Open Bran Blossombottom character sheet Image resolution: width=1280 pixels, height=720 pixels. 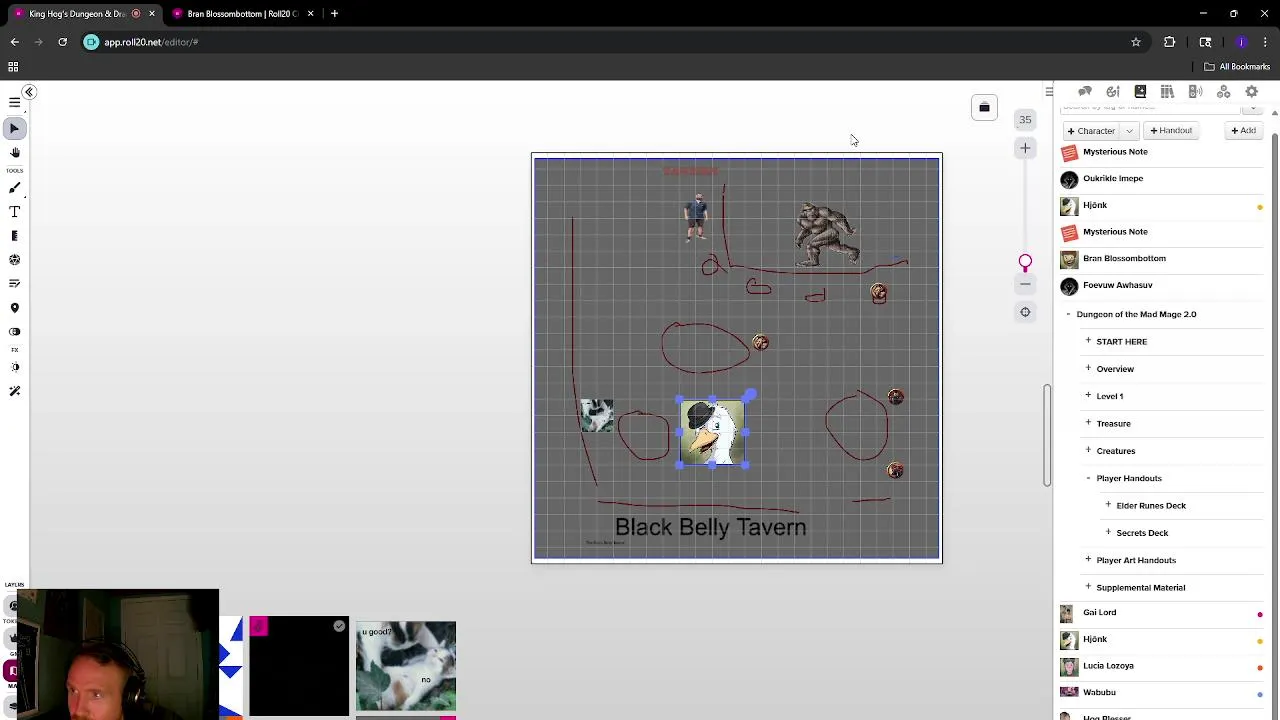point(1124,259)
